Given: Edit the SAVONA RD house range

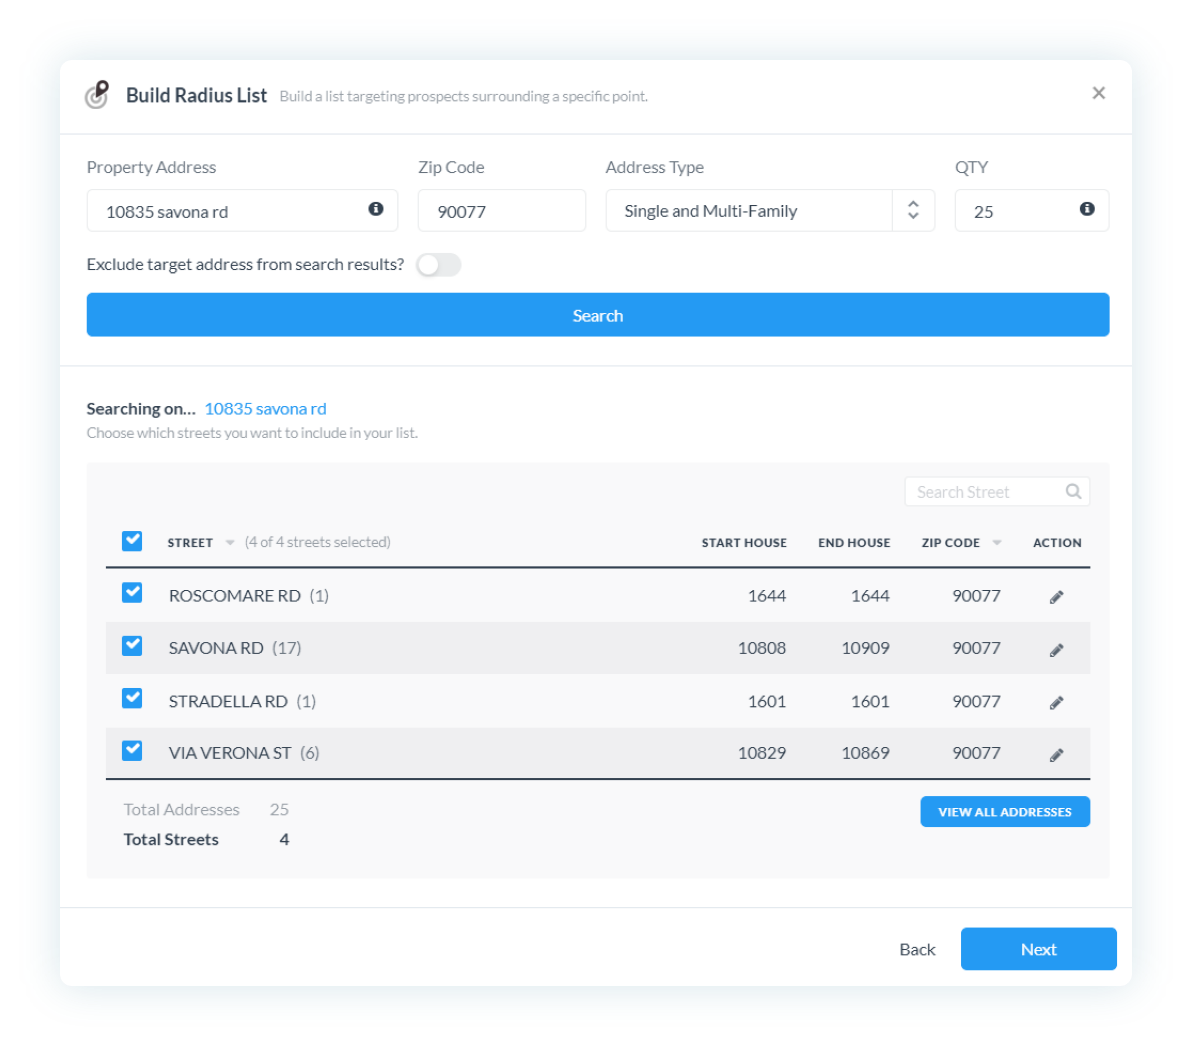Looking at the screenshot, I should coord(1056,650).
